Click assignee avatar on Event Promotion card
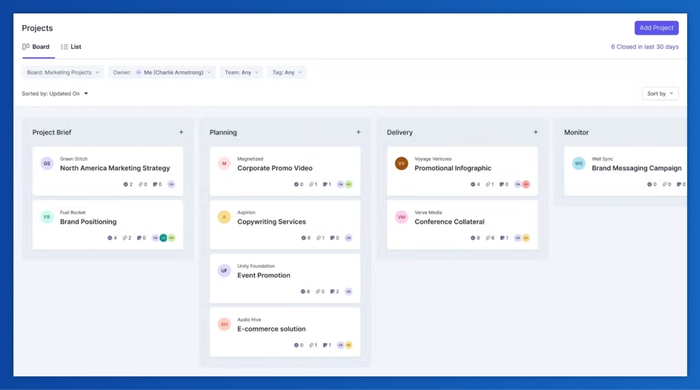 pyautogui.click(x=349, y=291)
